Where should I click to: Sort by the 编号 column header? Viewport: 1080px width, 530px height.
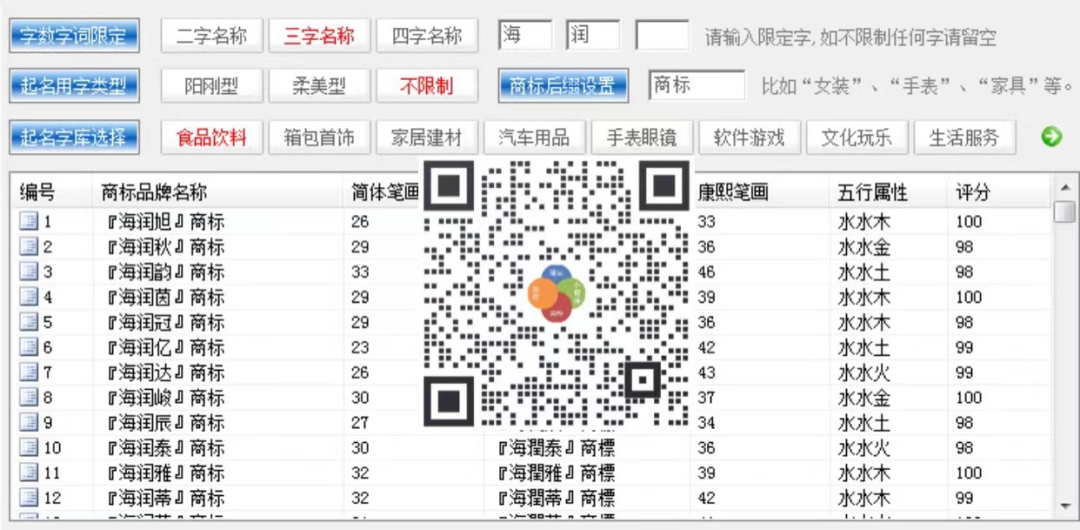(x=52, y=192)
